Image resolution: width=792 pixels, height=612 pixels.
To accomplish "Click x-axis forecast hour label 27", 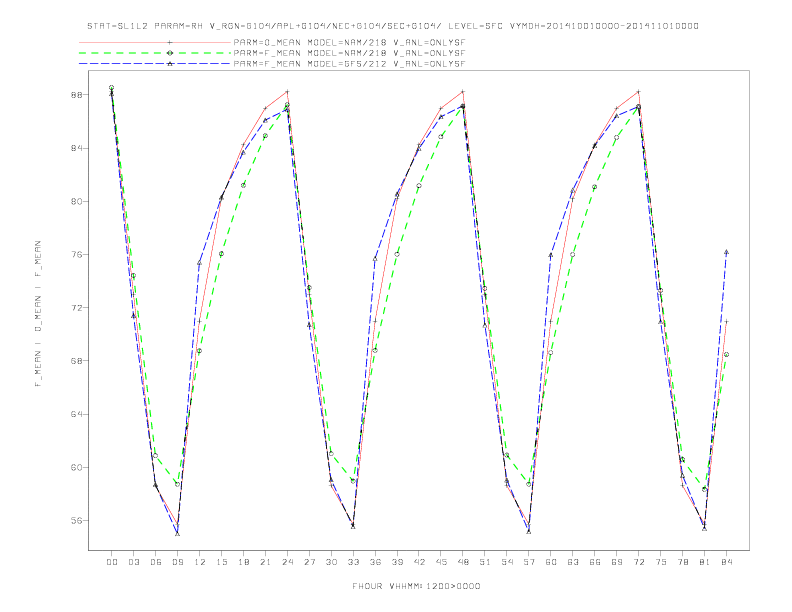I will point(309,562).
